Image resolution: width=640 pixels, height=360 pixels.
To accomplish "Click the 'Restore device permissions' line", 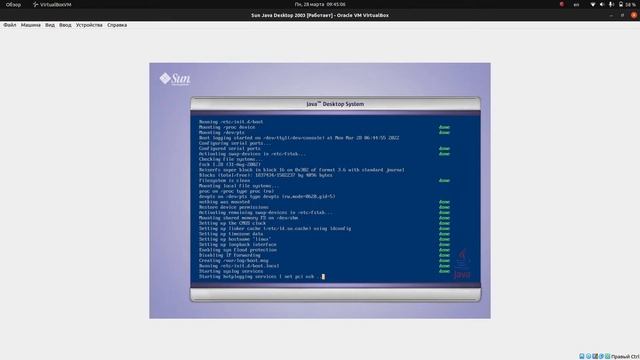I will pyautogui.click(x=234, y=207).
